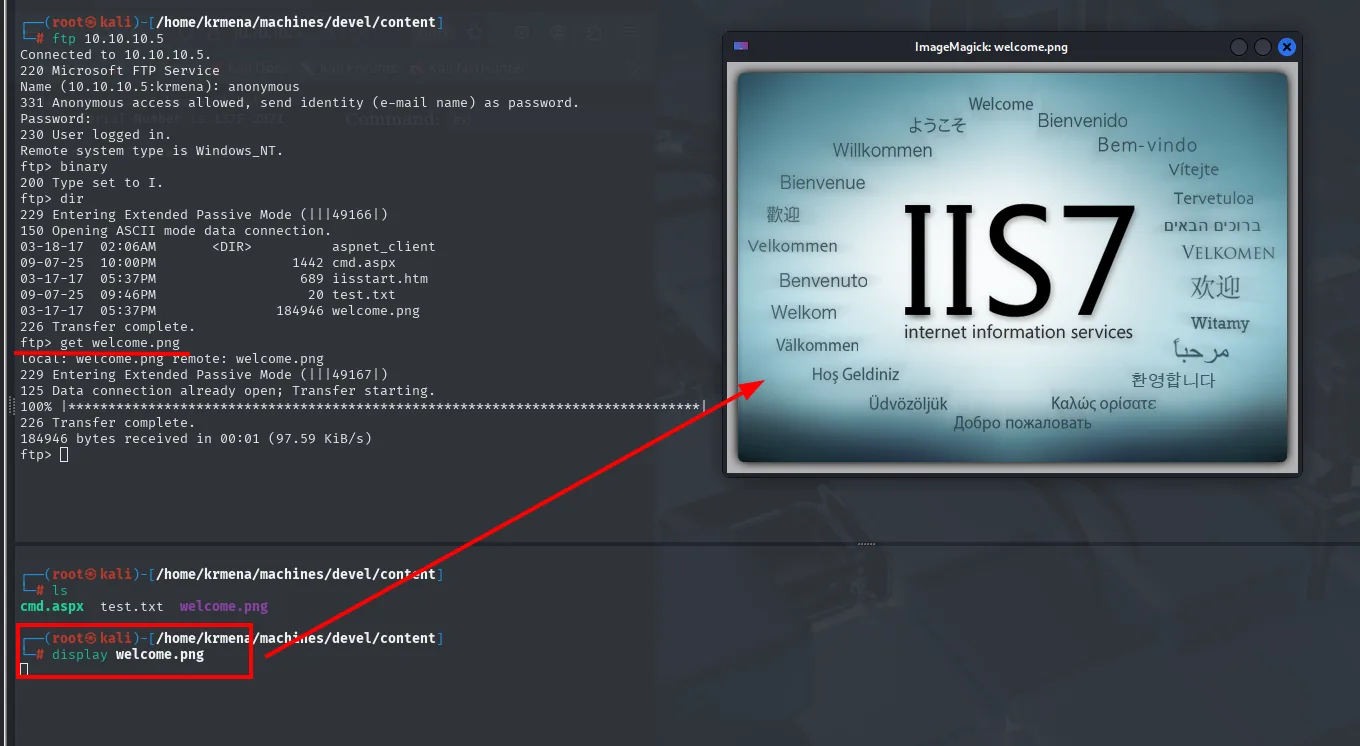
Task: Click the 'ImageMagick: welcome.png' title bar text
Action: (991, 47)
